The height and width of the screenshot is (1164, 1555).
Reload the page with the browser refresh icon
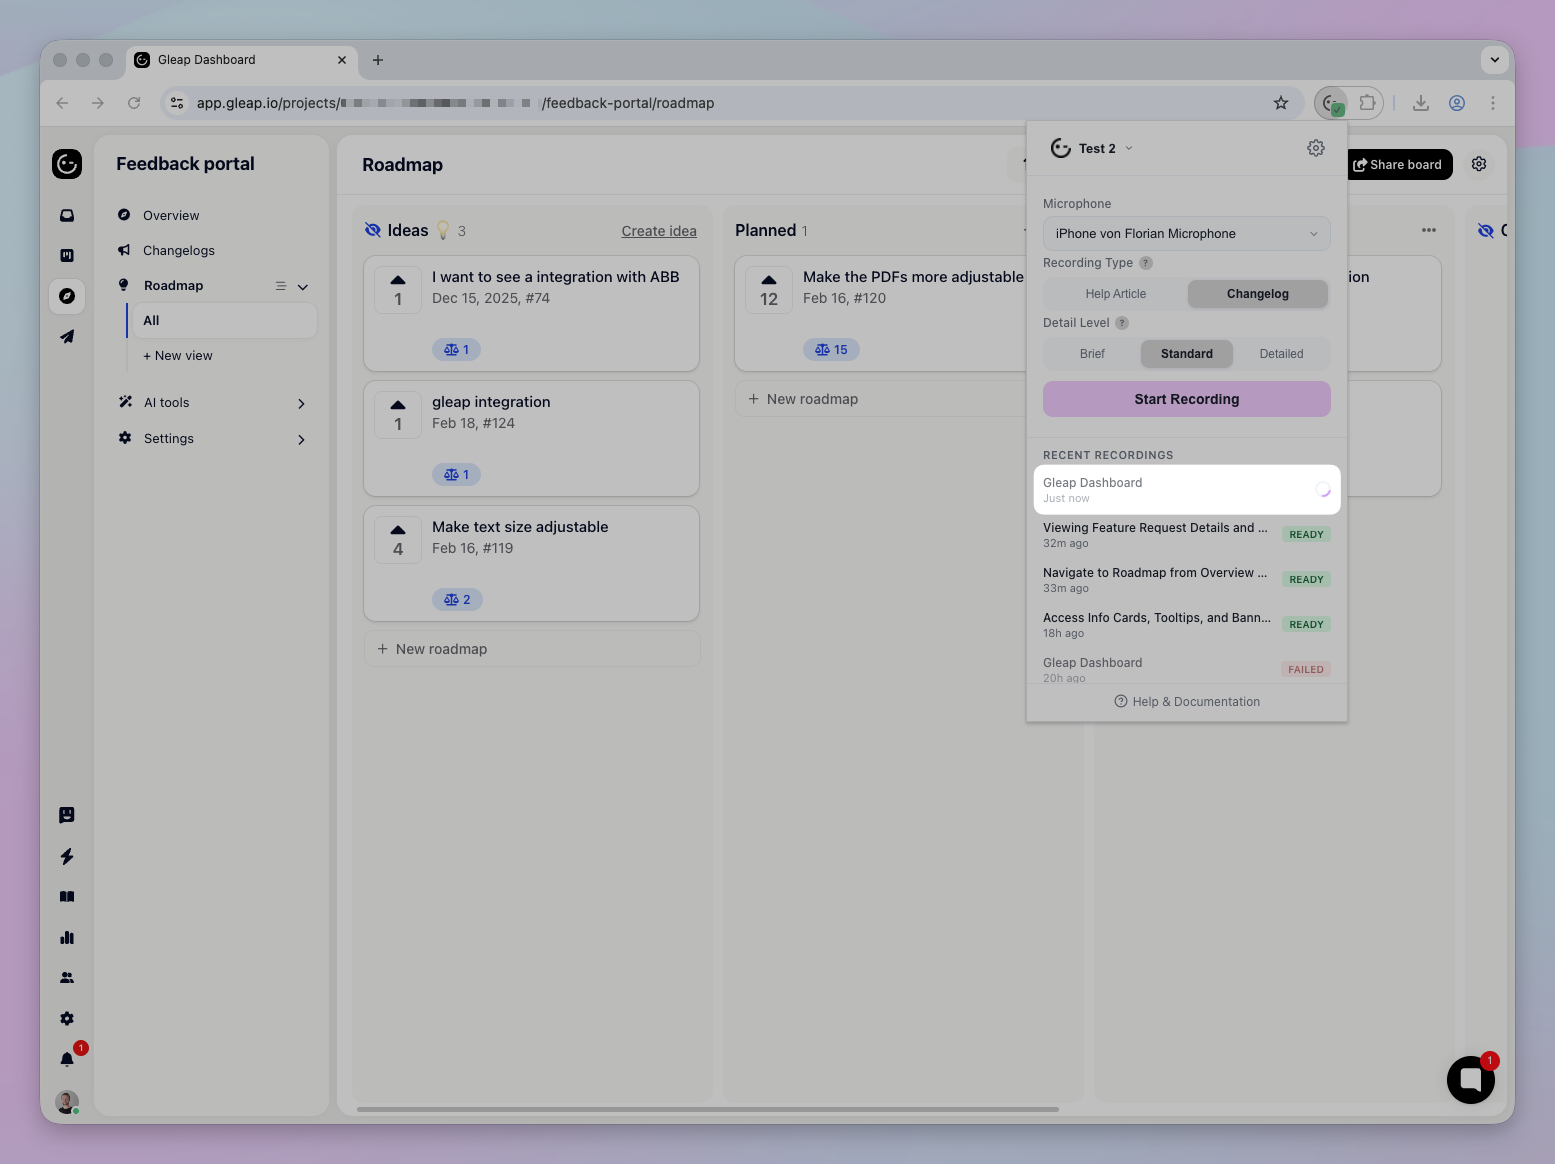[x=134, y=103]
